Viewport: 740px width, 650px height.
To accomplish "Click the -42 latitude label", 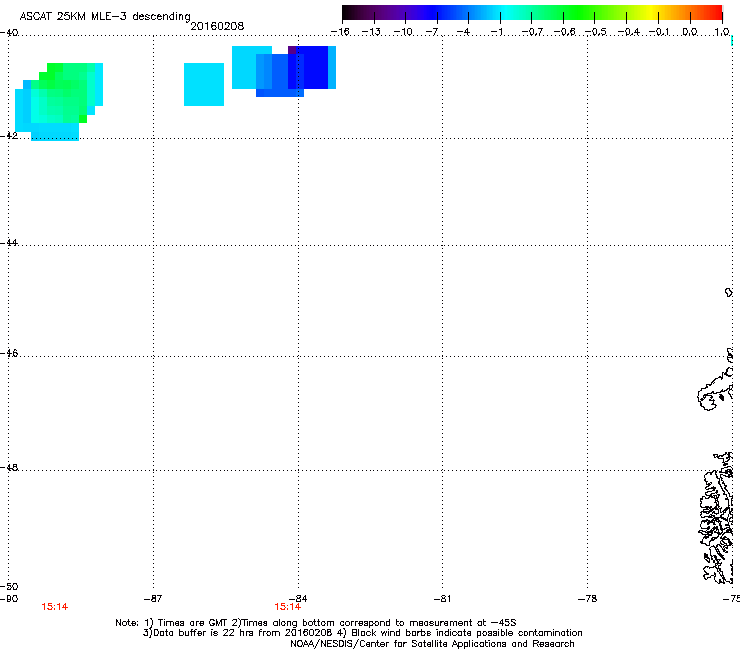I will click(x=9, y=135).
